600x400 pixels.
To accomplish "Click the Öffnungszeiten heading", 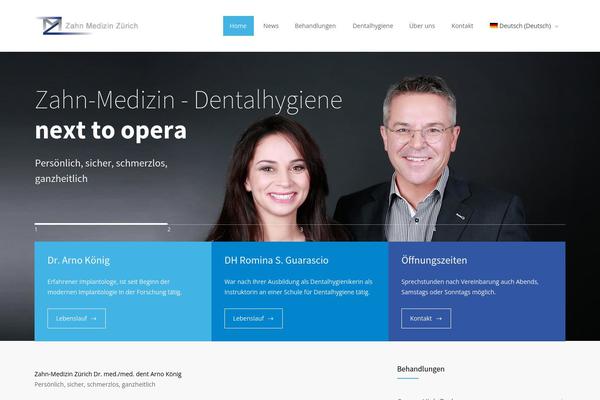I will click(x=434, y=260).
